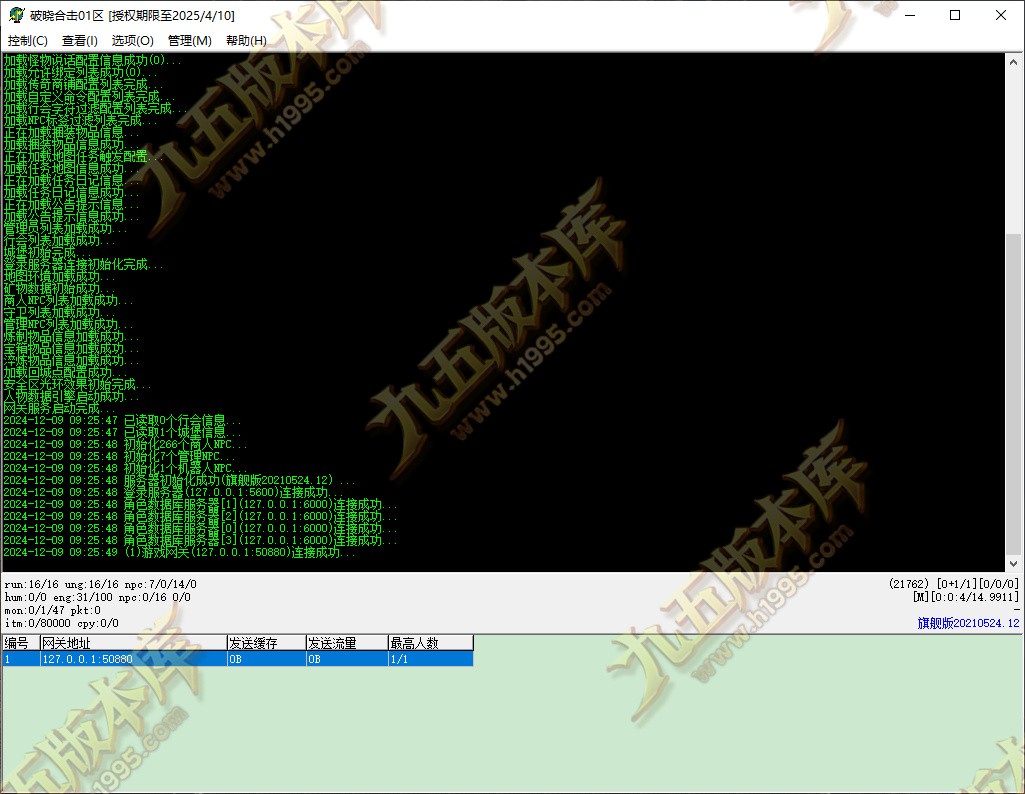Click the log line 登录服务器(127.0.0.1:5600)连接成功
The height and width of the screenshot is (794, 1025).
tap(174, 492)
